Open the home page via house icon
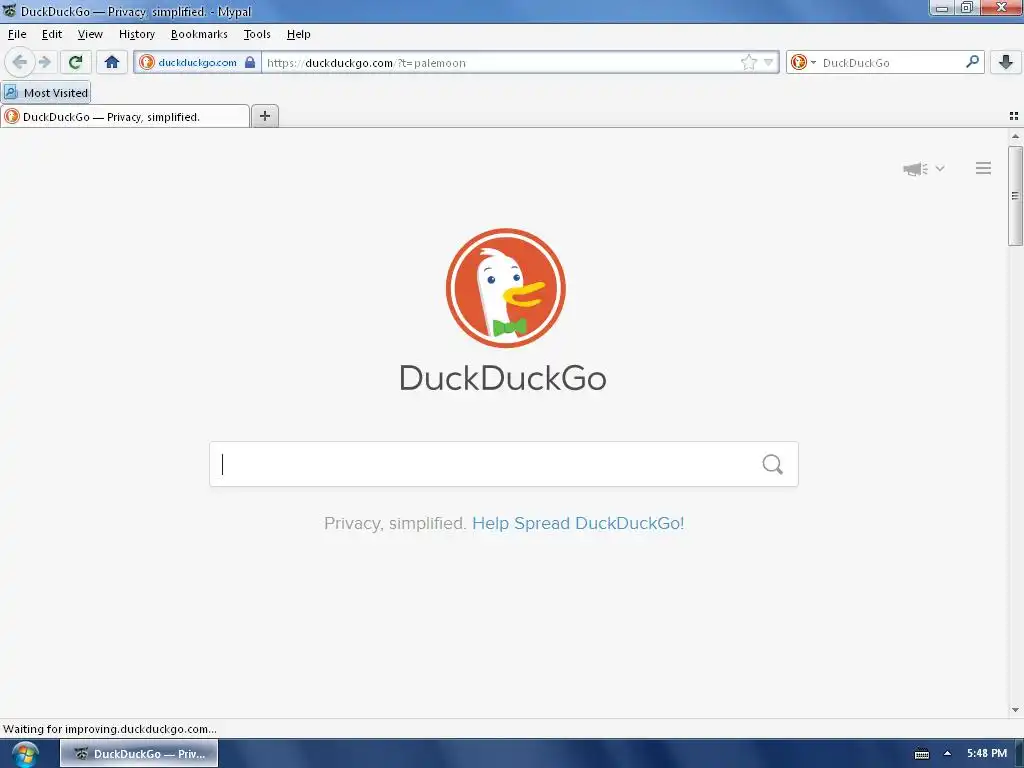Image resolution: width=1024 pixels, height=768 pixels. [112, 63]
